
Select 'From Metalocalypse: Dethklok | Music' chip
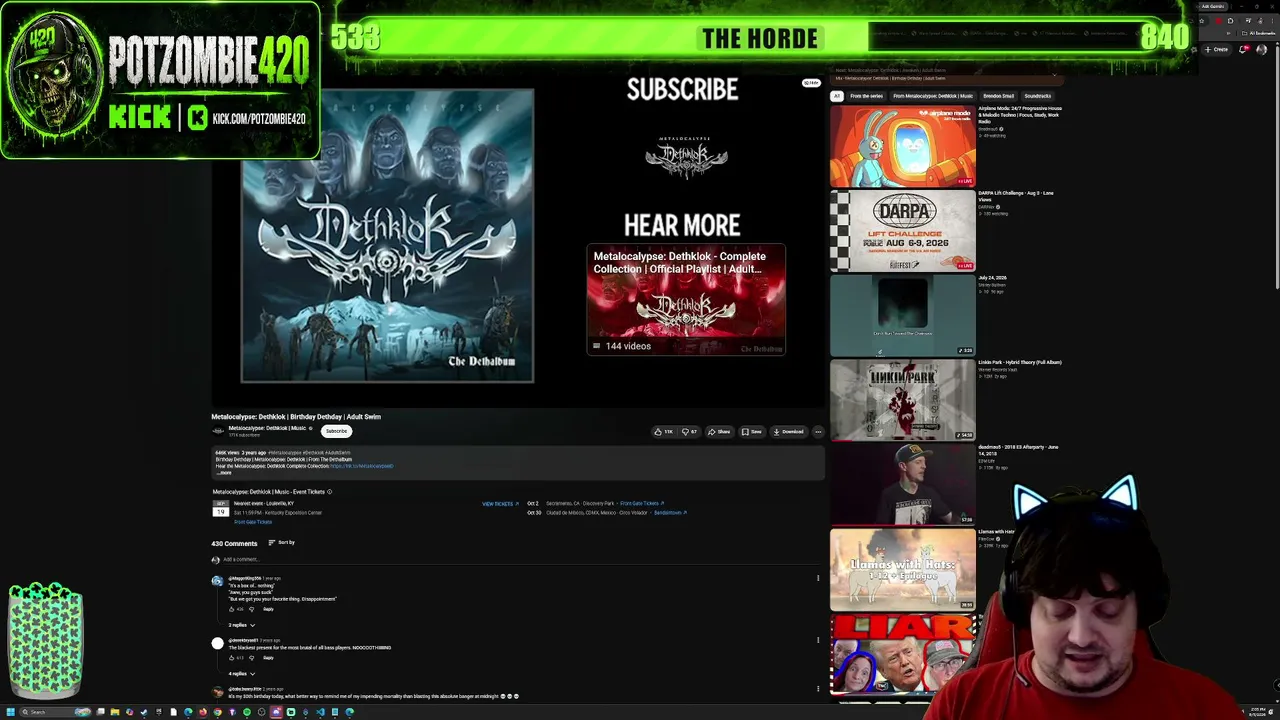click(932, 96)
